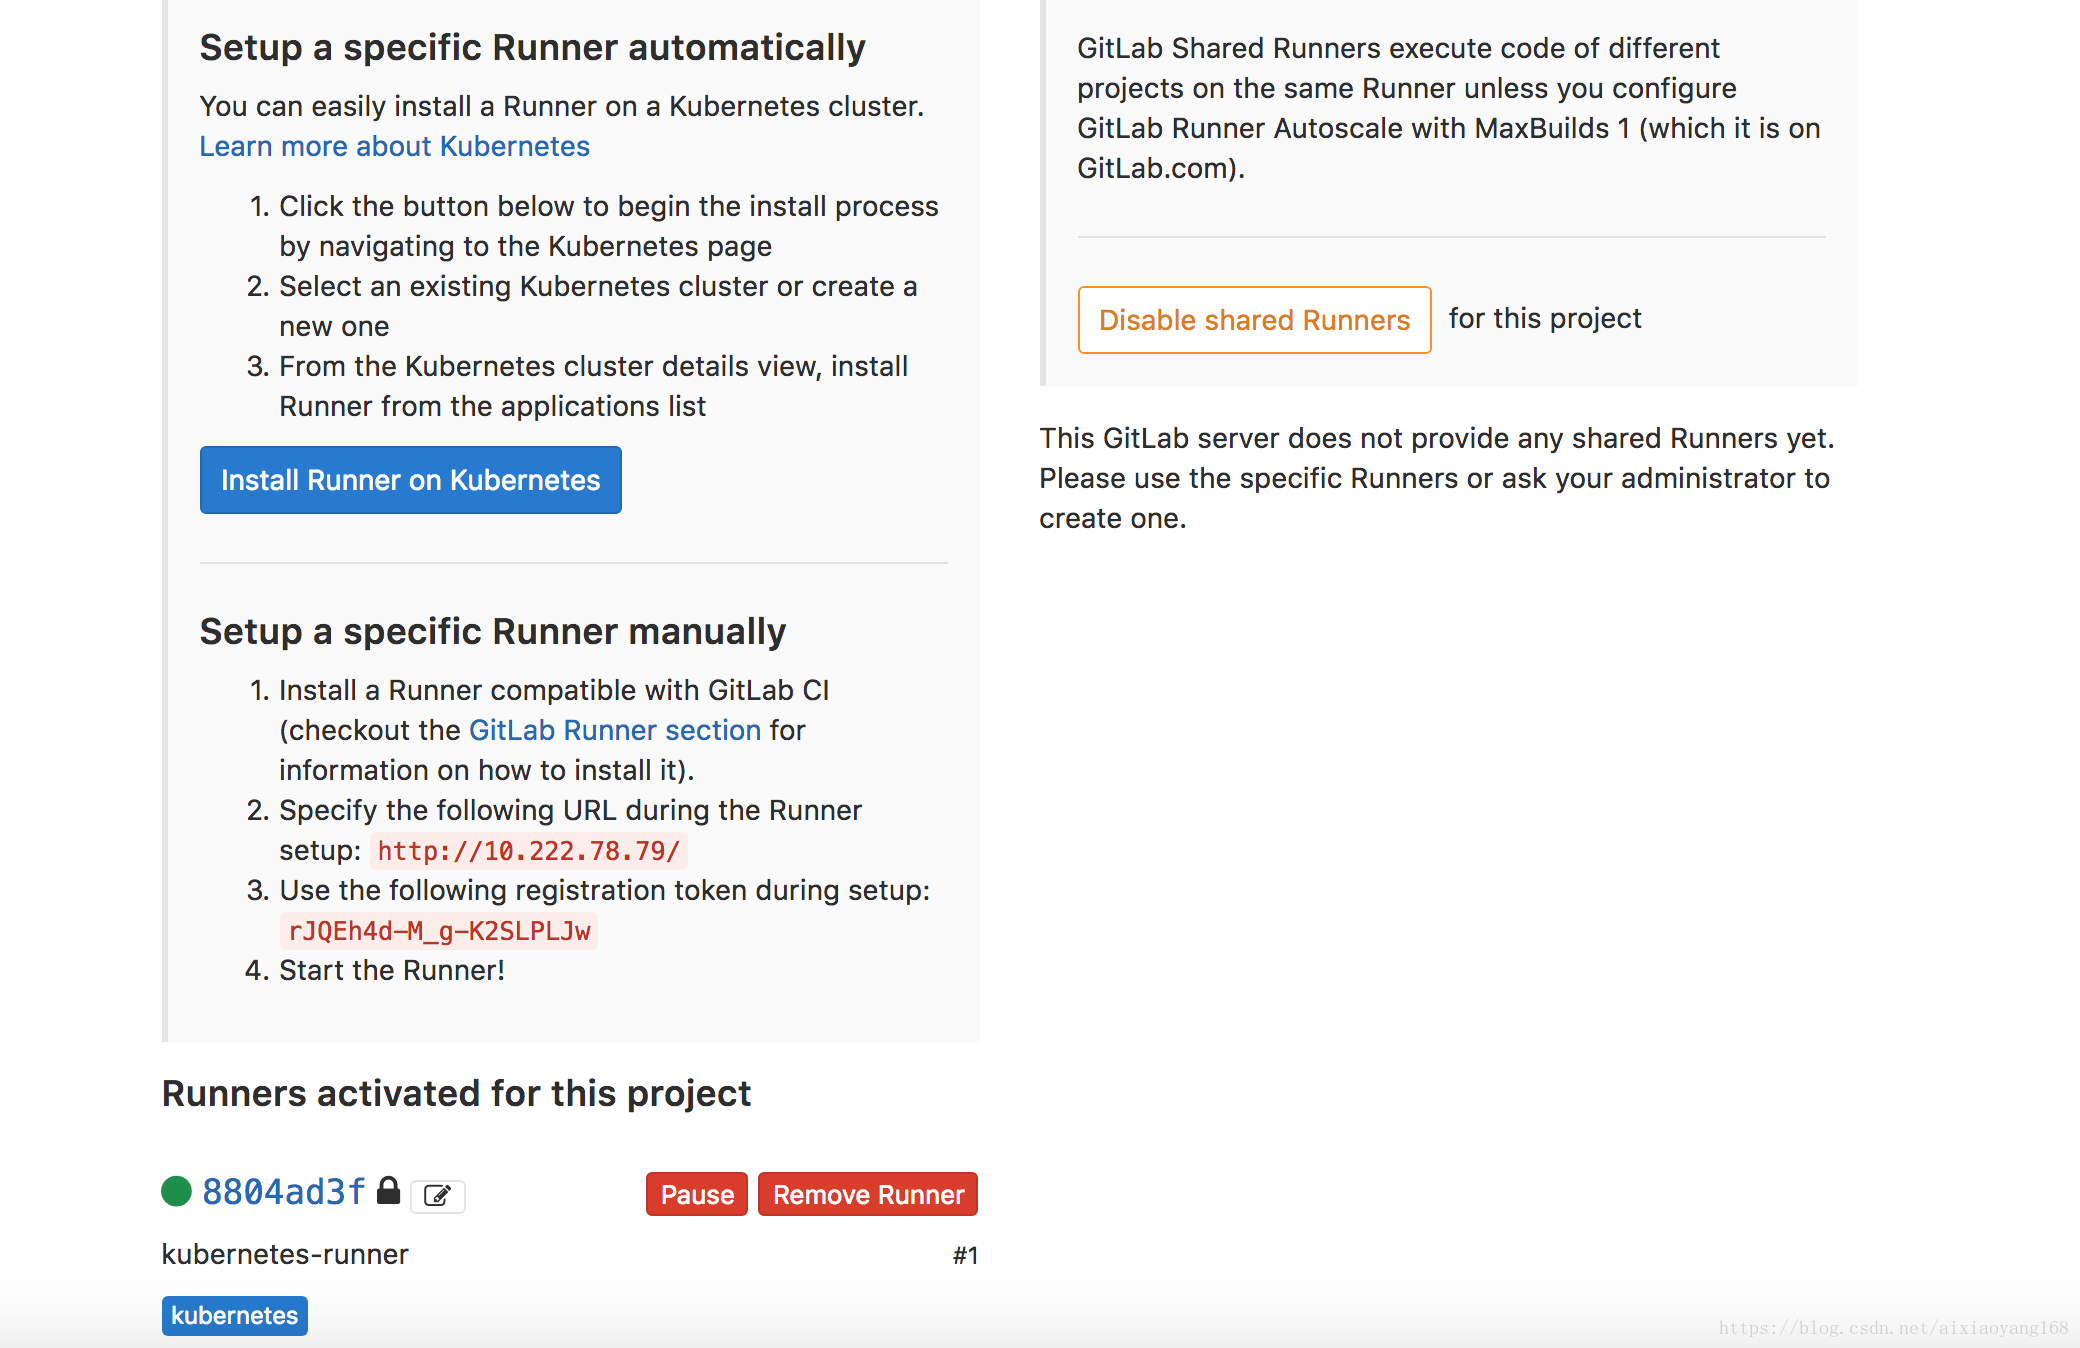2080x1348 pixels.
Task: Click the green runner status dot
Action: coord(176,1191)
